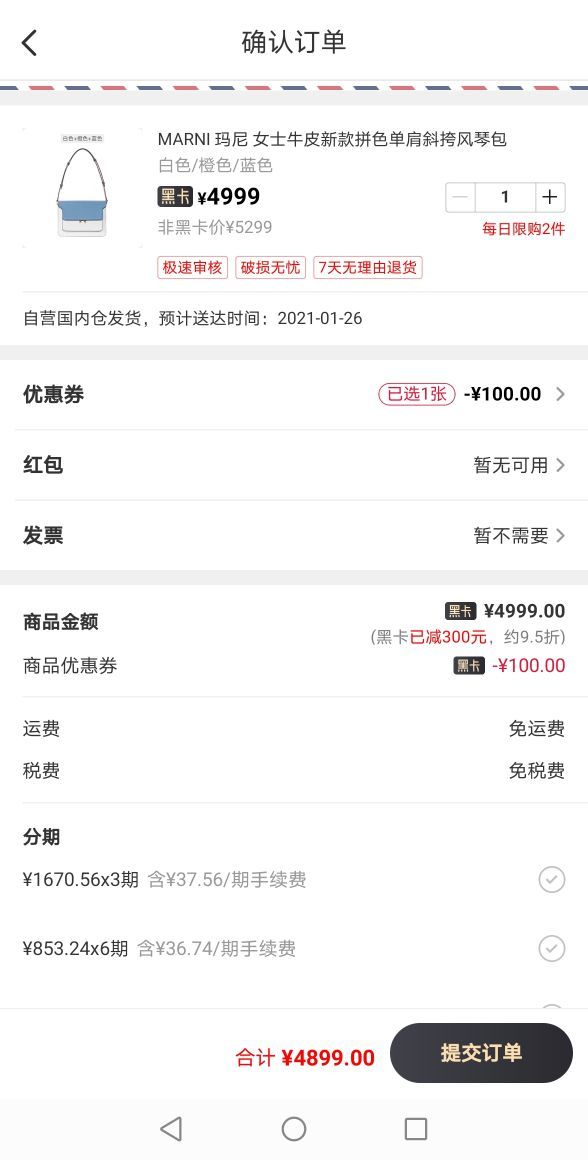Open the 优惠券 coupon row chevron
This screenshot has height=1160, width=588.
pyautogui.click(x=560, y=394)
